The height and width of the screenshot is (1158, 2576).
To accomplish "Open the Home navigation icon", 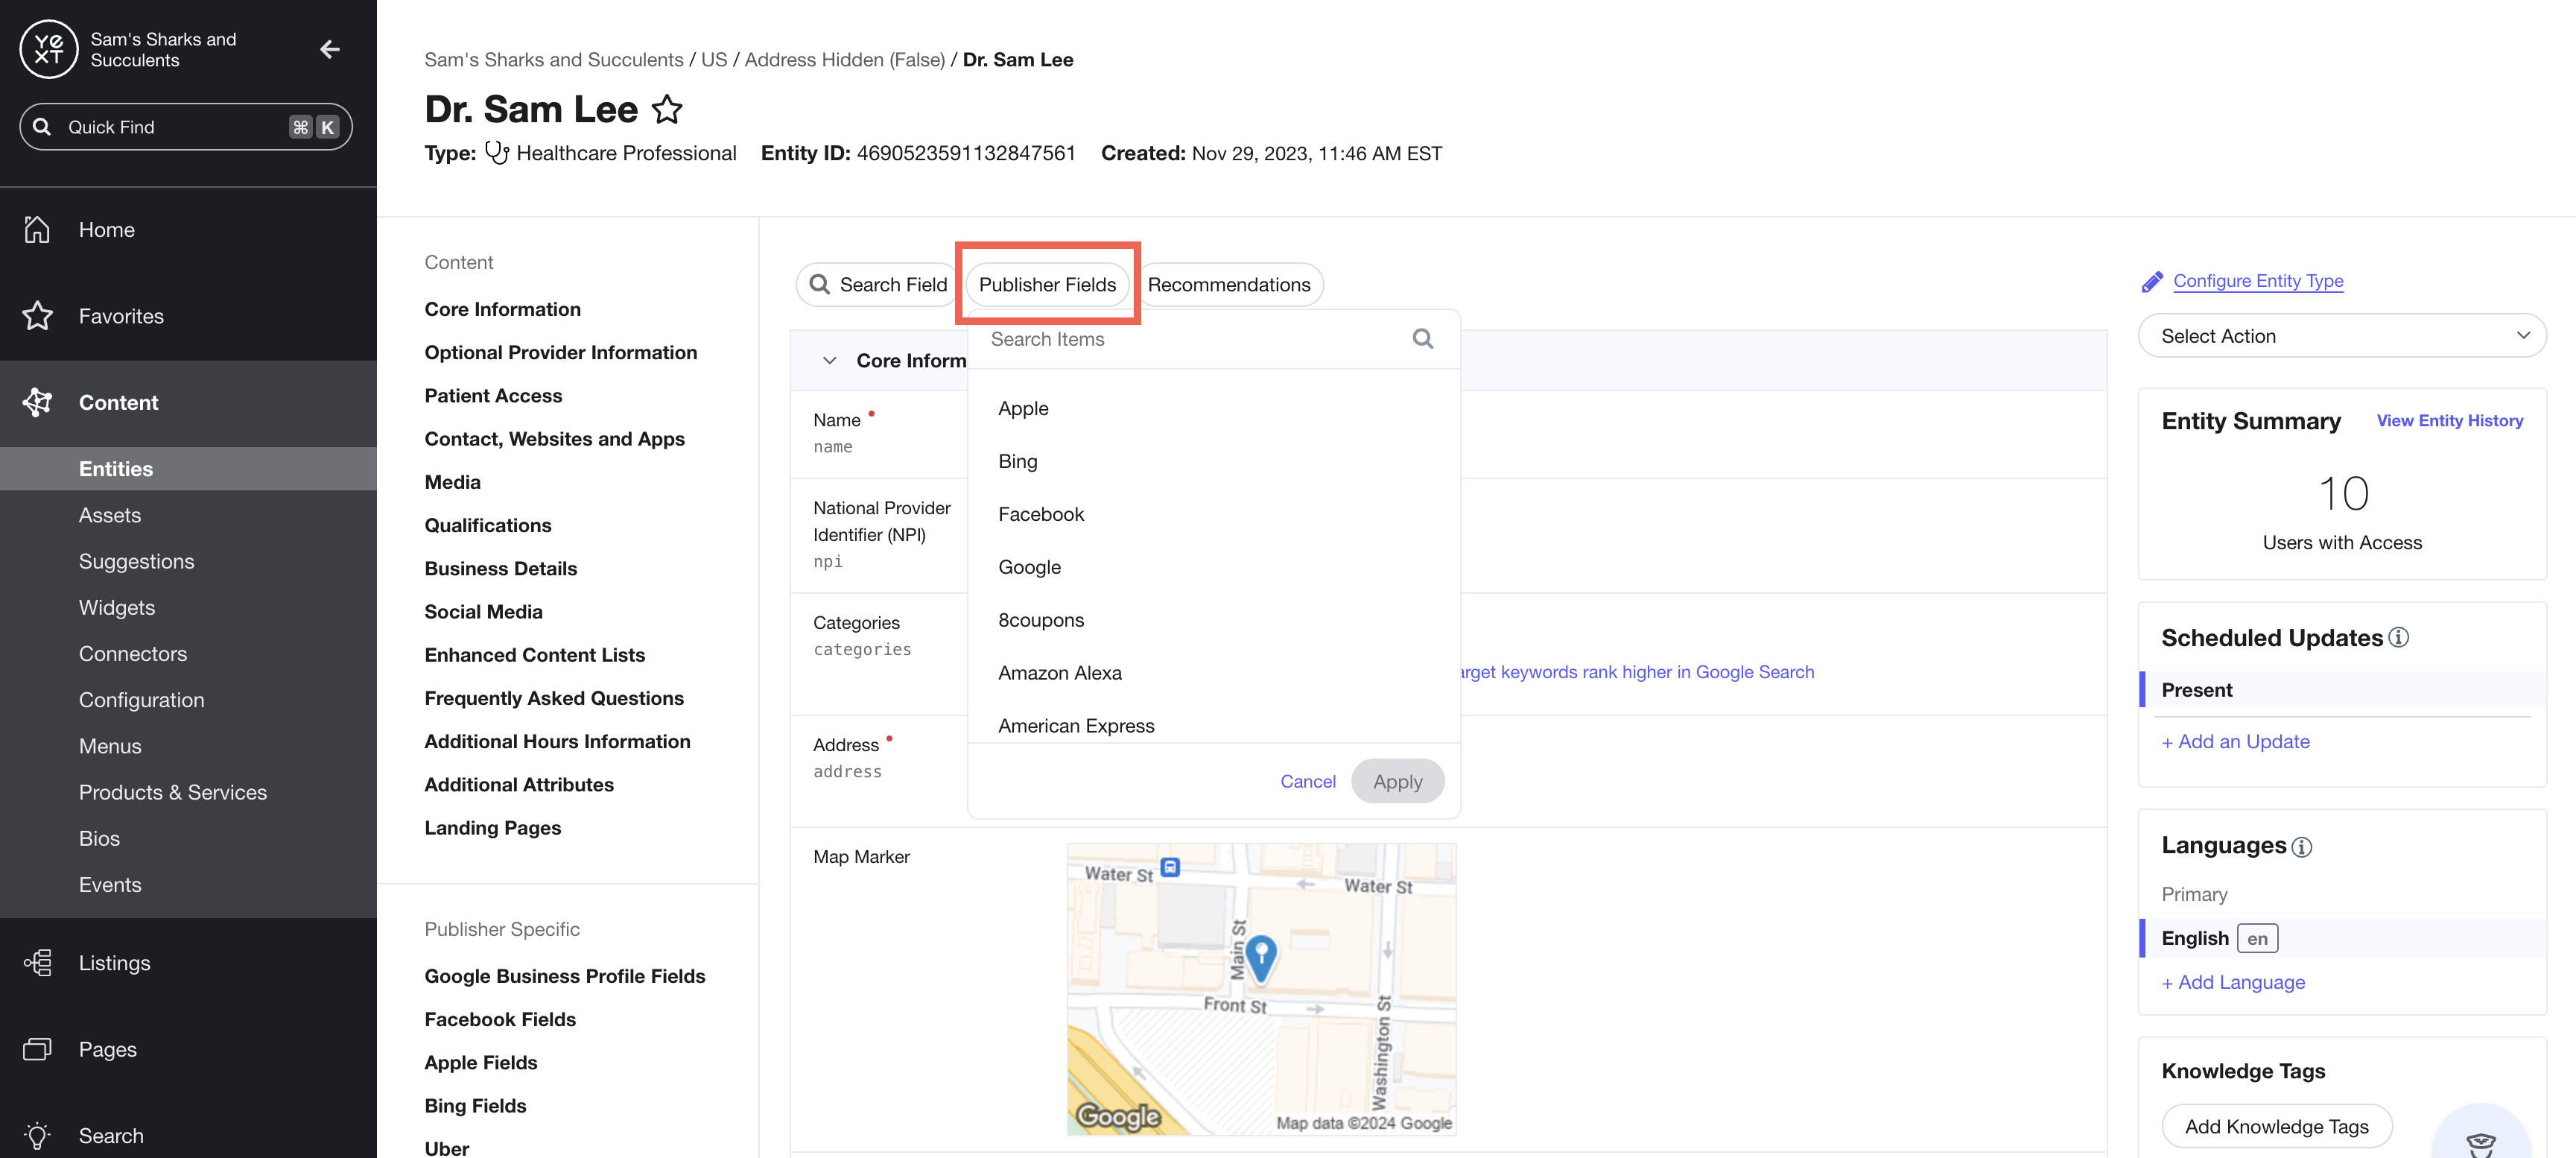I will (x=37, y=229).
